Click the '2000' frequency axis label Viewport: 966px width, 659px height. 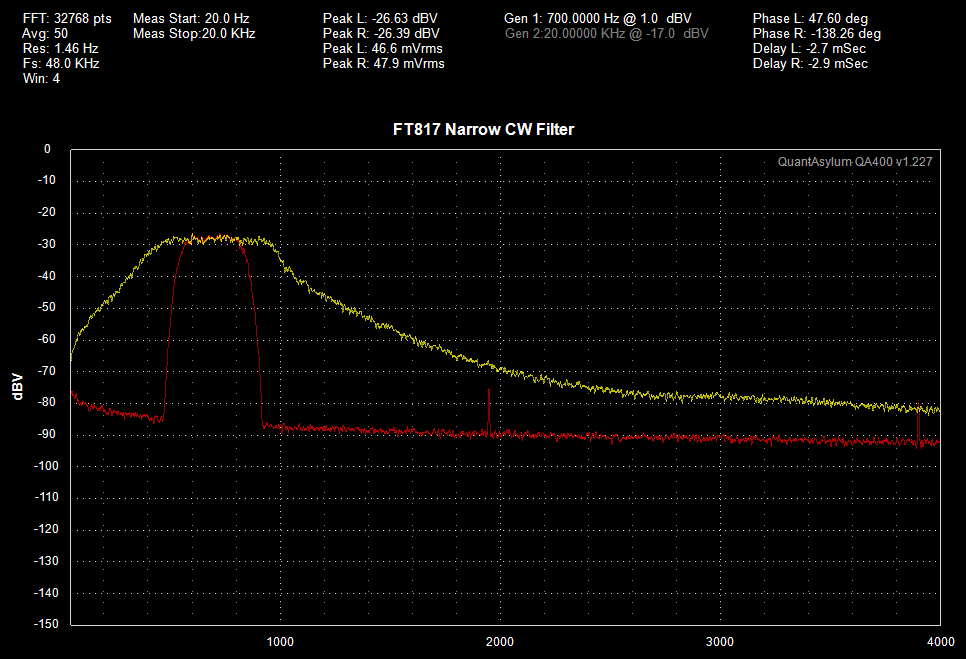coord(500,642)
